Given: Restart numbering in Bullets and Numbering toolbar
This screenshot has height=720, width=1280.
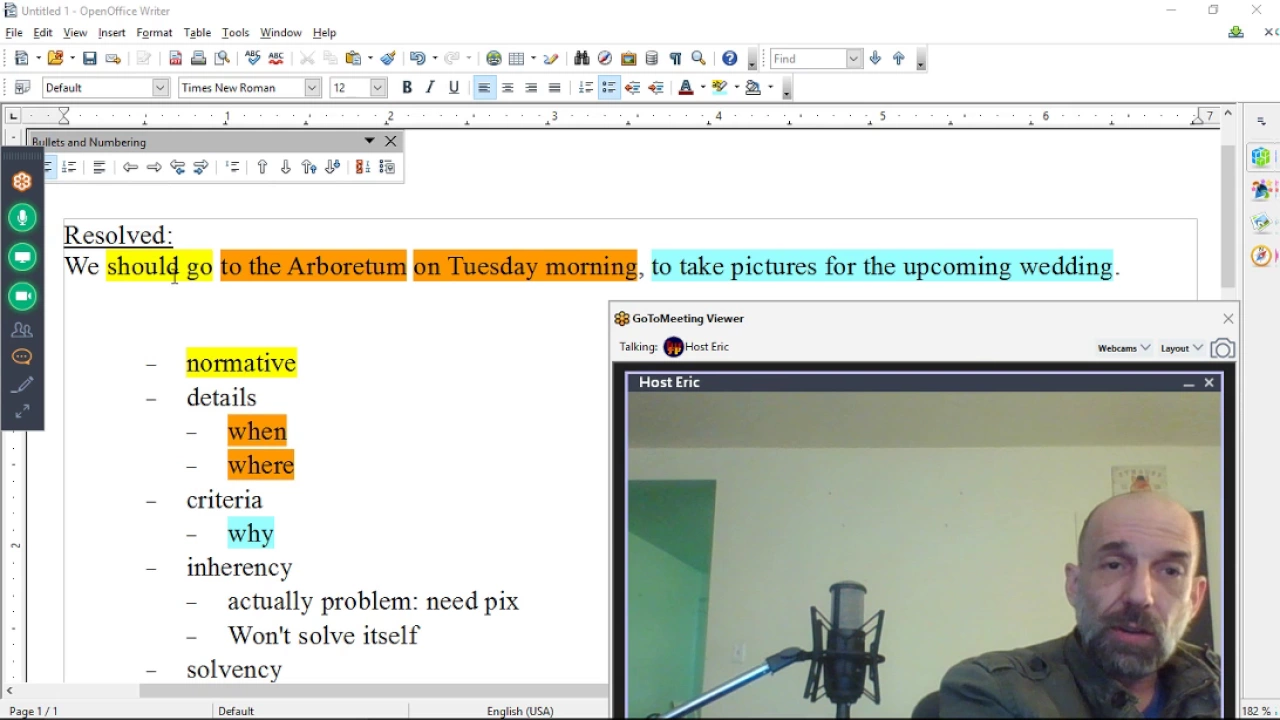Looking at the screenshot, I should pos(363,168).
